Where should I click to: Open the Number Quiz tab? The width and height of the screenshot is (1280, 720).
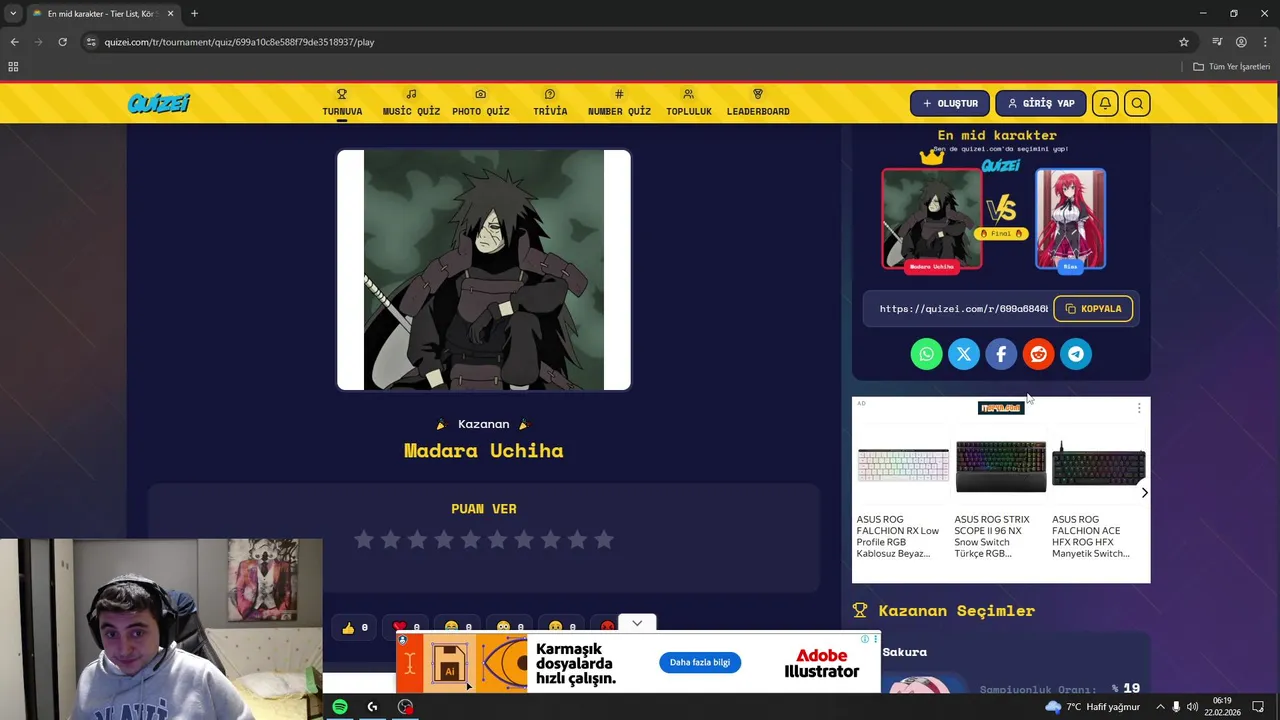619,103
